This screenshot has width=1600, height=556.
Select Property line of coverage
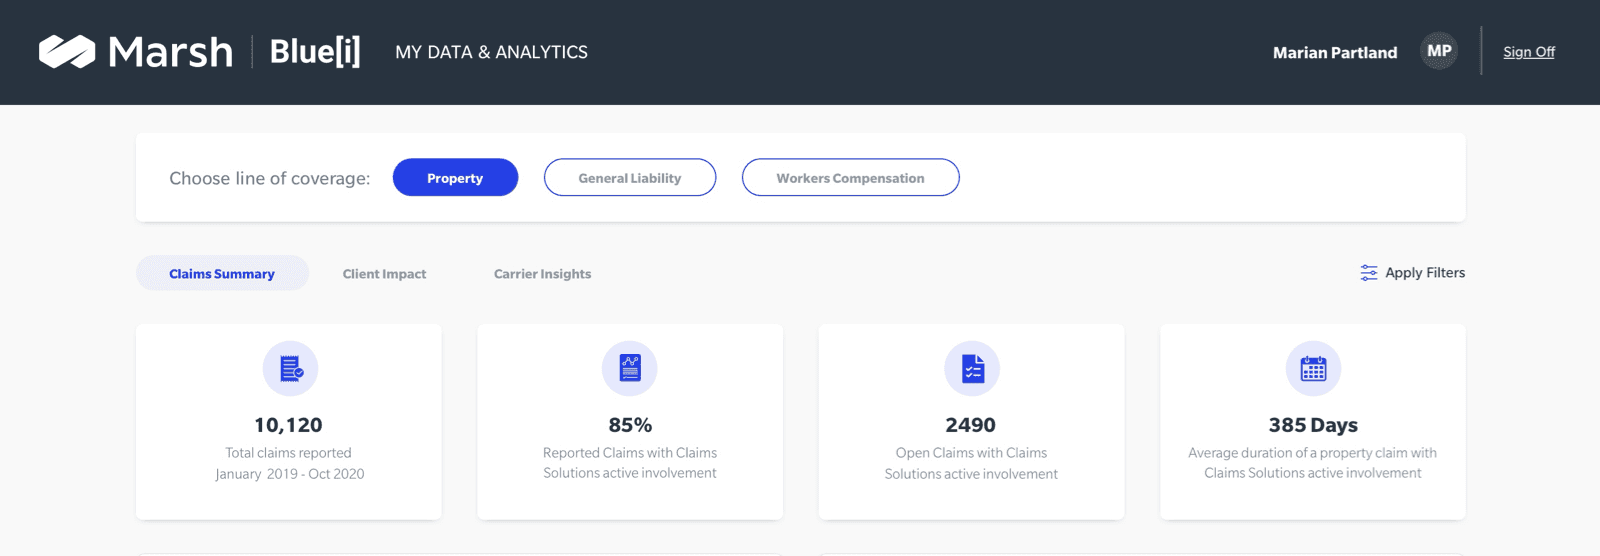[455, 177]
